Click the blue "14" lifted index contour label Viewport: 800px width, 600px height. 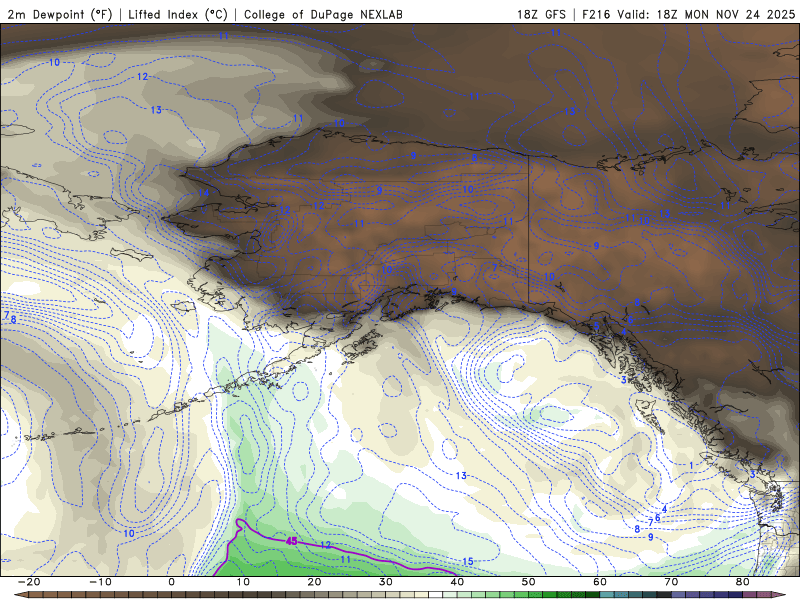[x=204, y=192]
